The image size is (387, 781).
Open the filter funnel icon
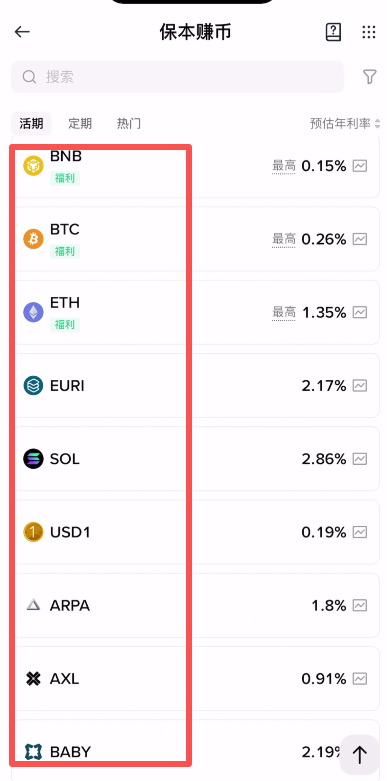(369, 77)
